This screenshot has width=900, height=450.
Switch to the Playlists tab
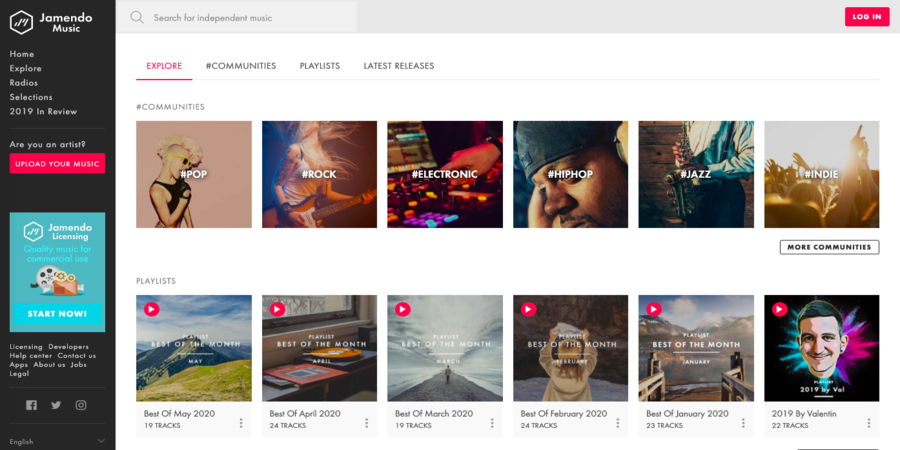[x=320, y=66]
